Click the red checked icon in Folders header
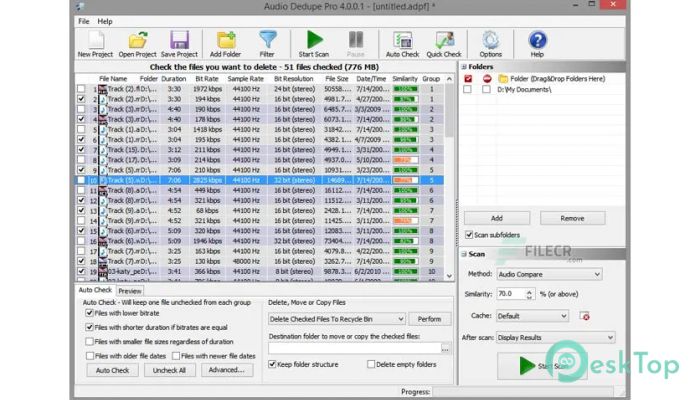 [468, 79]
